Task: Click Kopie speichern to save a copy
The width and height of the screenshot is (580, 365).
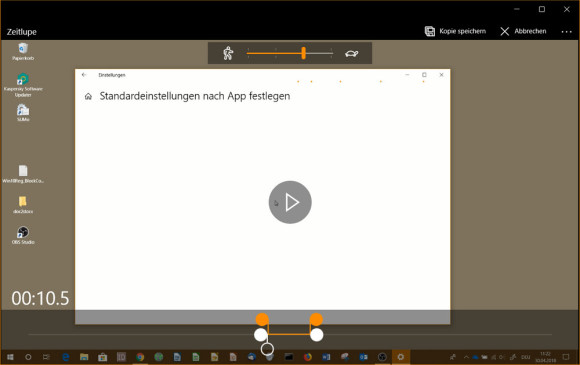Action: click(455, 31)
